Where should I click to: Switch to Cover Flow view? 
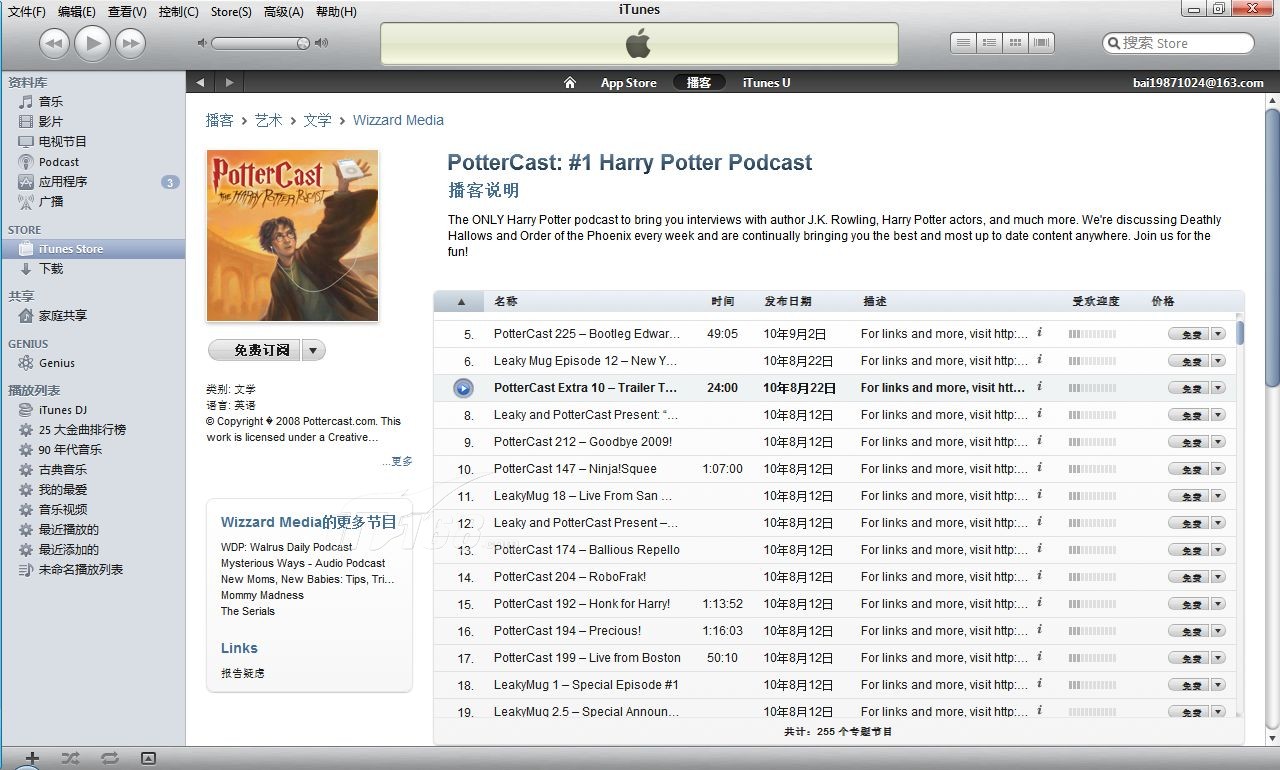[1042, 43]
